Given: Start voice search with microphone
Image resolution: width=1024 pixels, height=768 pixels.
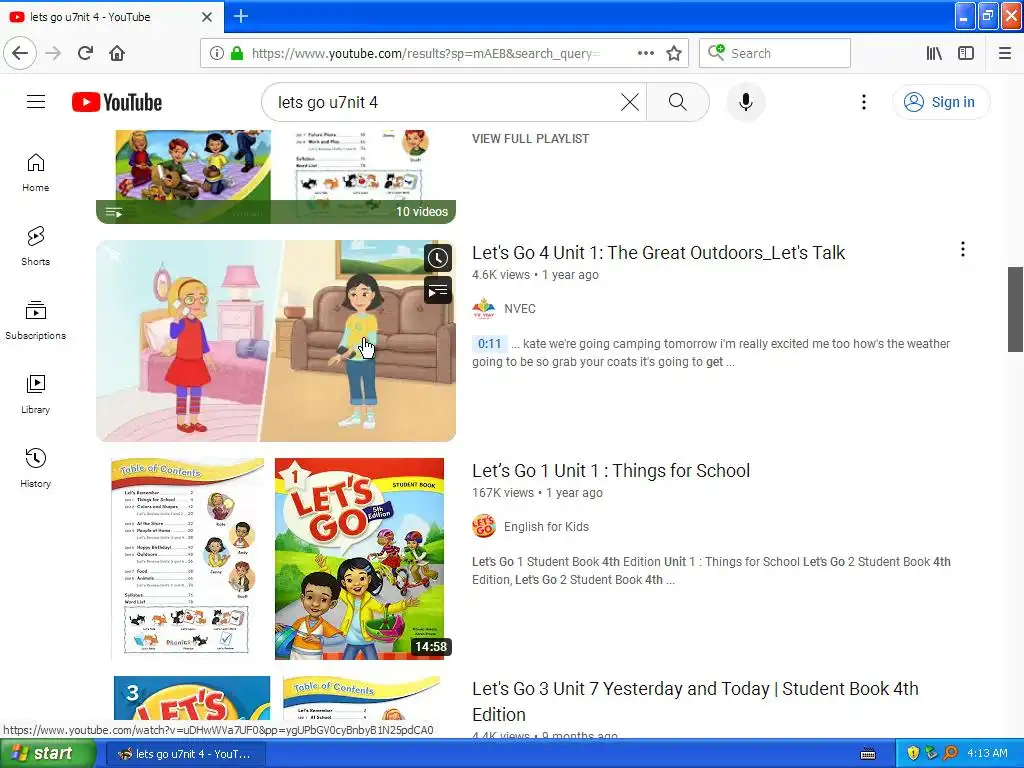Looking at the screenshot, I should point(745,102).
